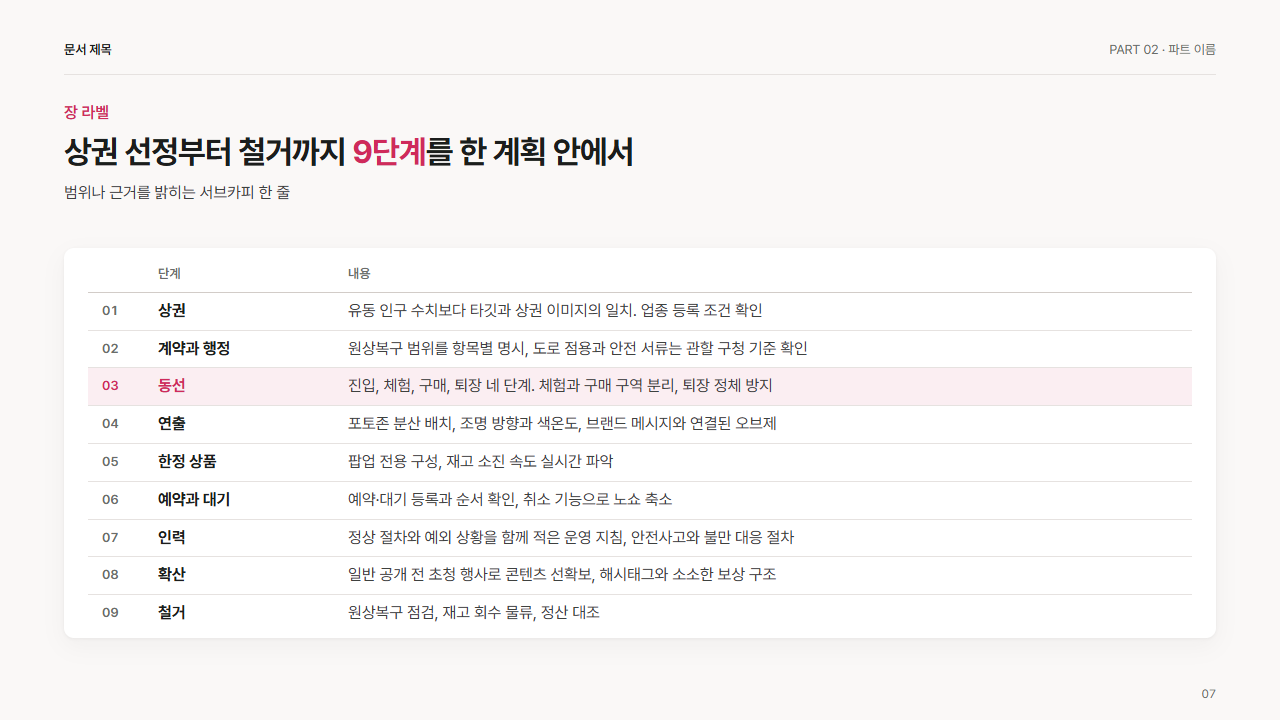This screenshot has width=1280, height=720.
Task: Select the '확산' stage cell
Action: pyautogui.click(x=172, y=575)
